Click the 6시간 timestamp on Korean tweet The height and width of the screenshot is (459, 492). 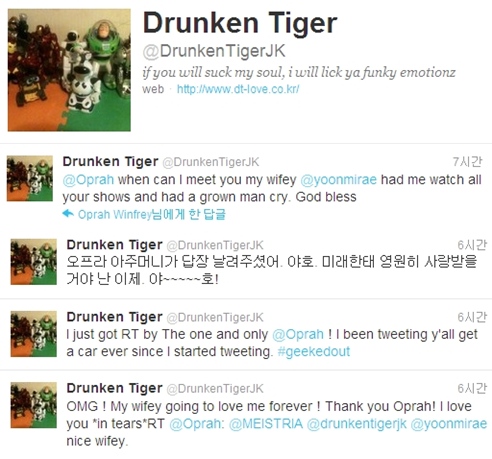point(472,245)
